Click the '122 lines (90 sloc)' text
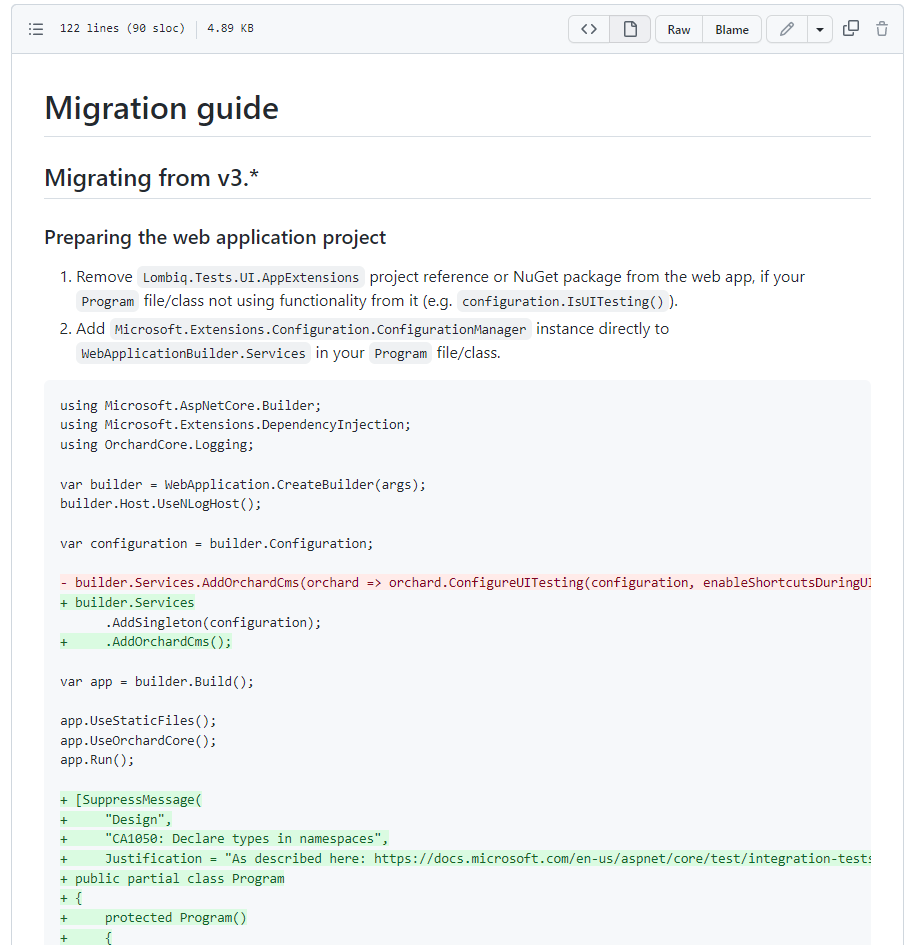 122,28
